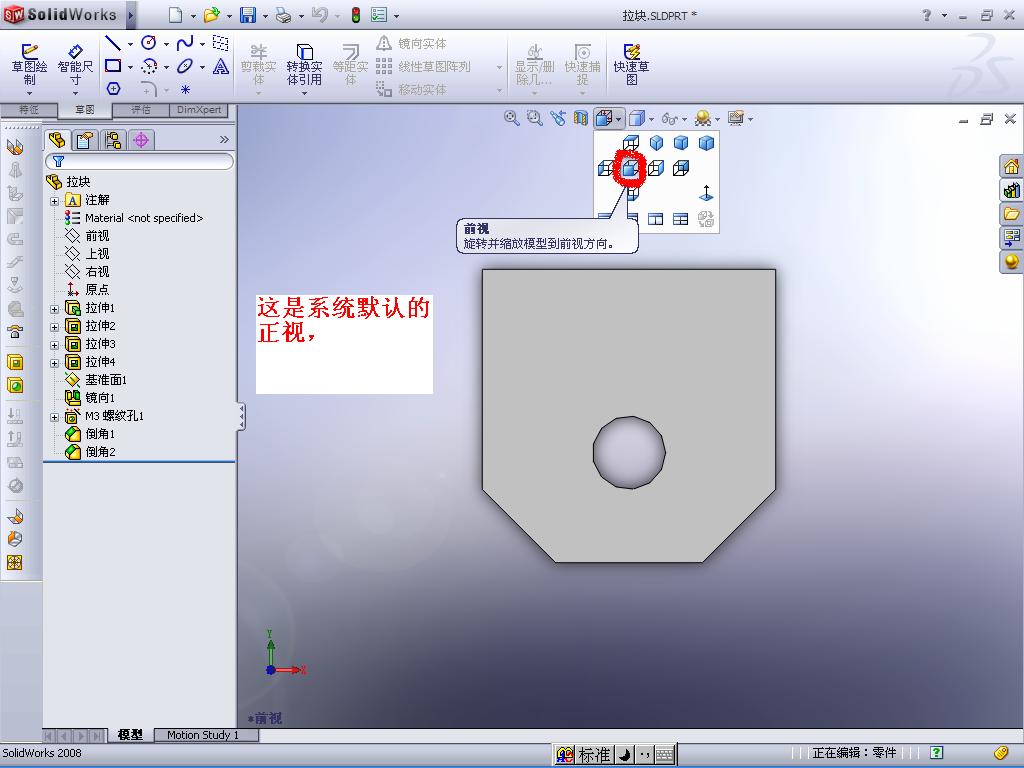Open the Options checklist icon in the title bar
The width and height of the screenshot is (1024, 768).
[379, 14]
